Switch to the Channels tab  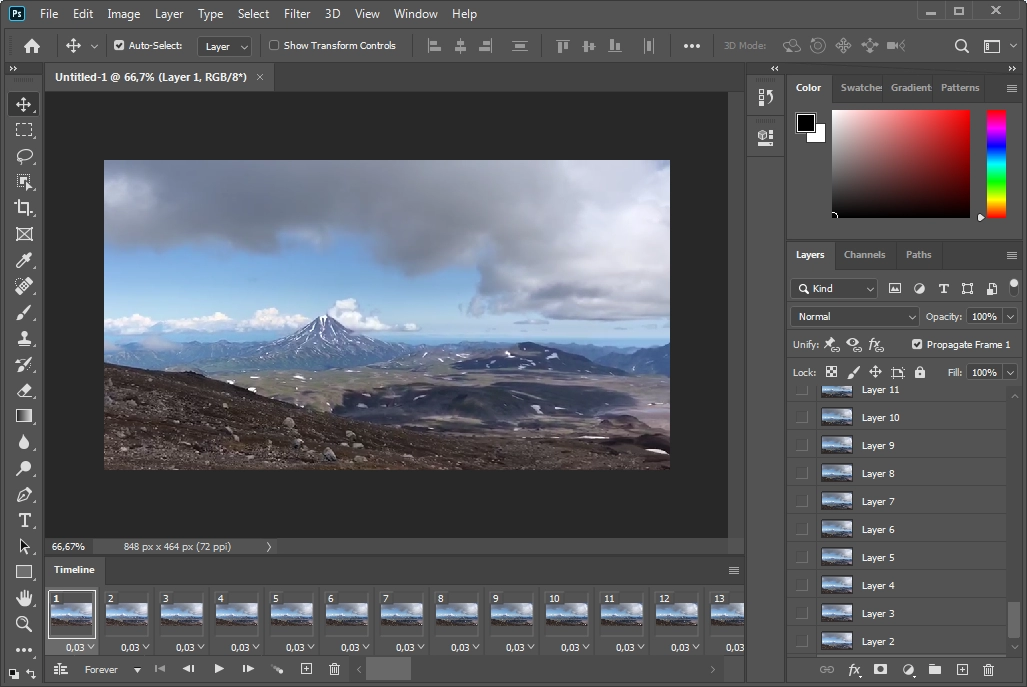864,255
